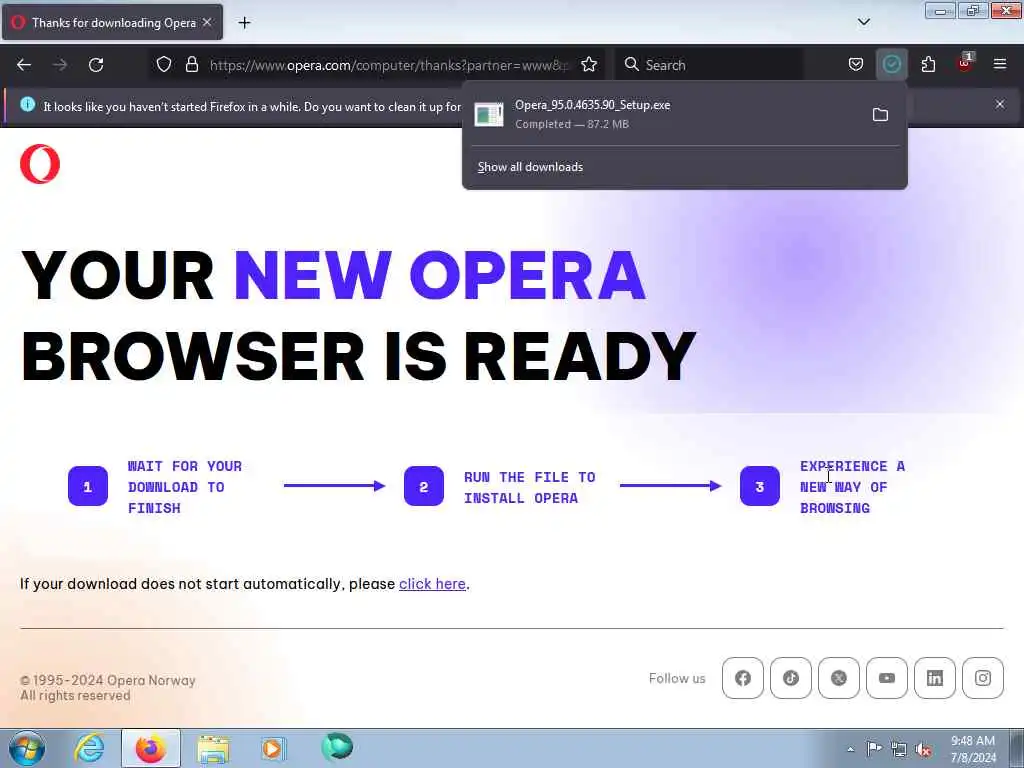This screenshot has width=1024, height=768.
Task: Click the 'Run the file to install Opera' text
Action: pos(530,487)
